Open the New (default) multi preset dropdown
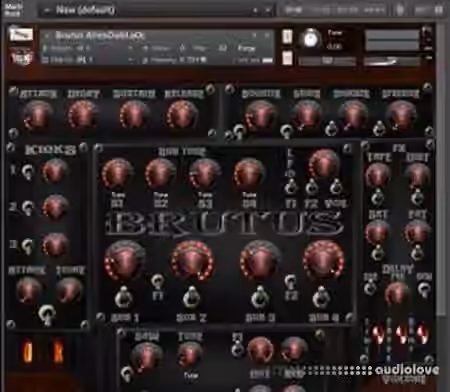 click(157, 10)
